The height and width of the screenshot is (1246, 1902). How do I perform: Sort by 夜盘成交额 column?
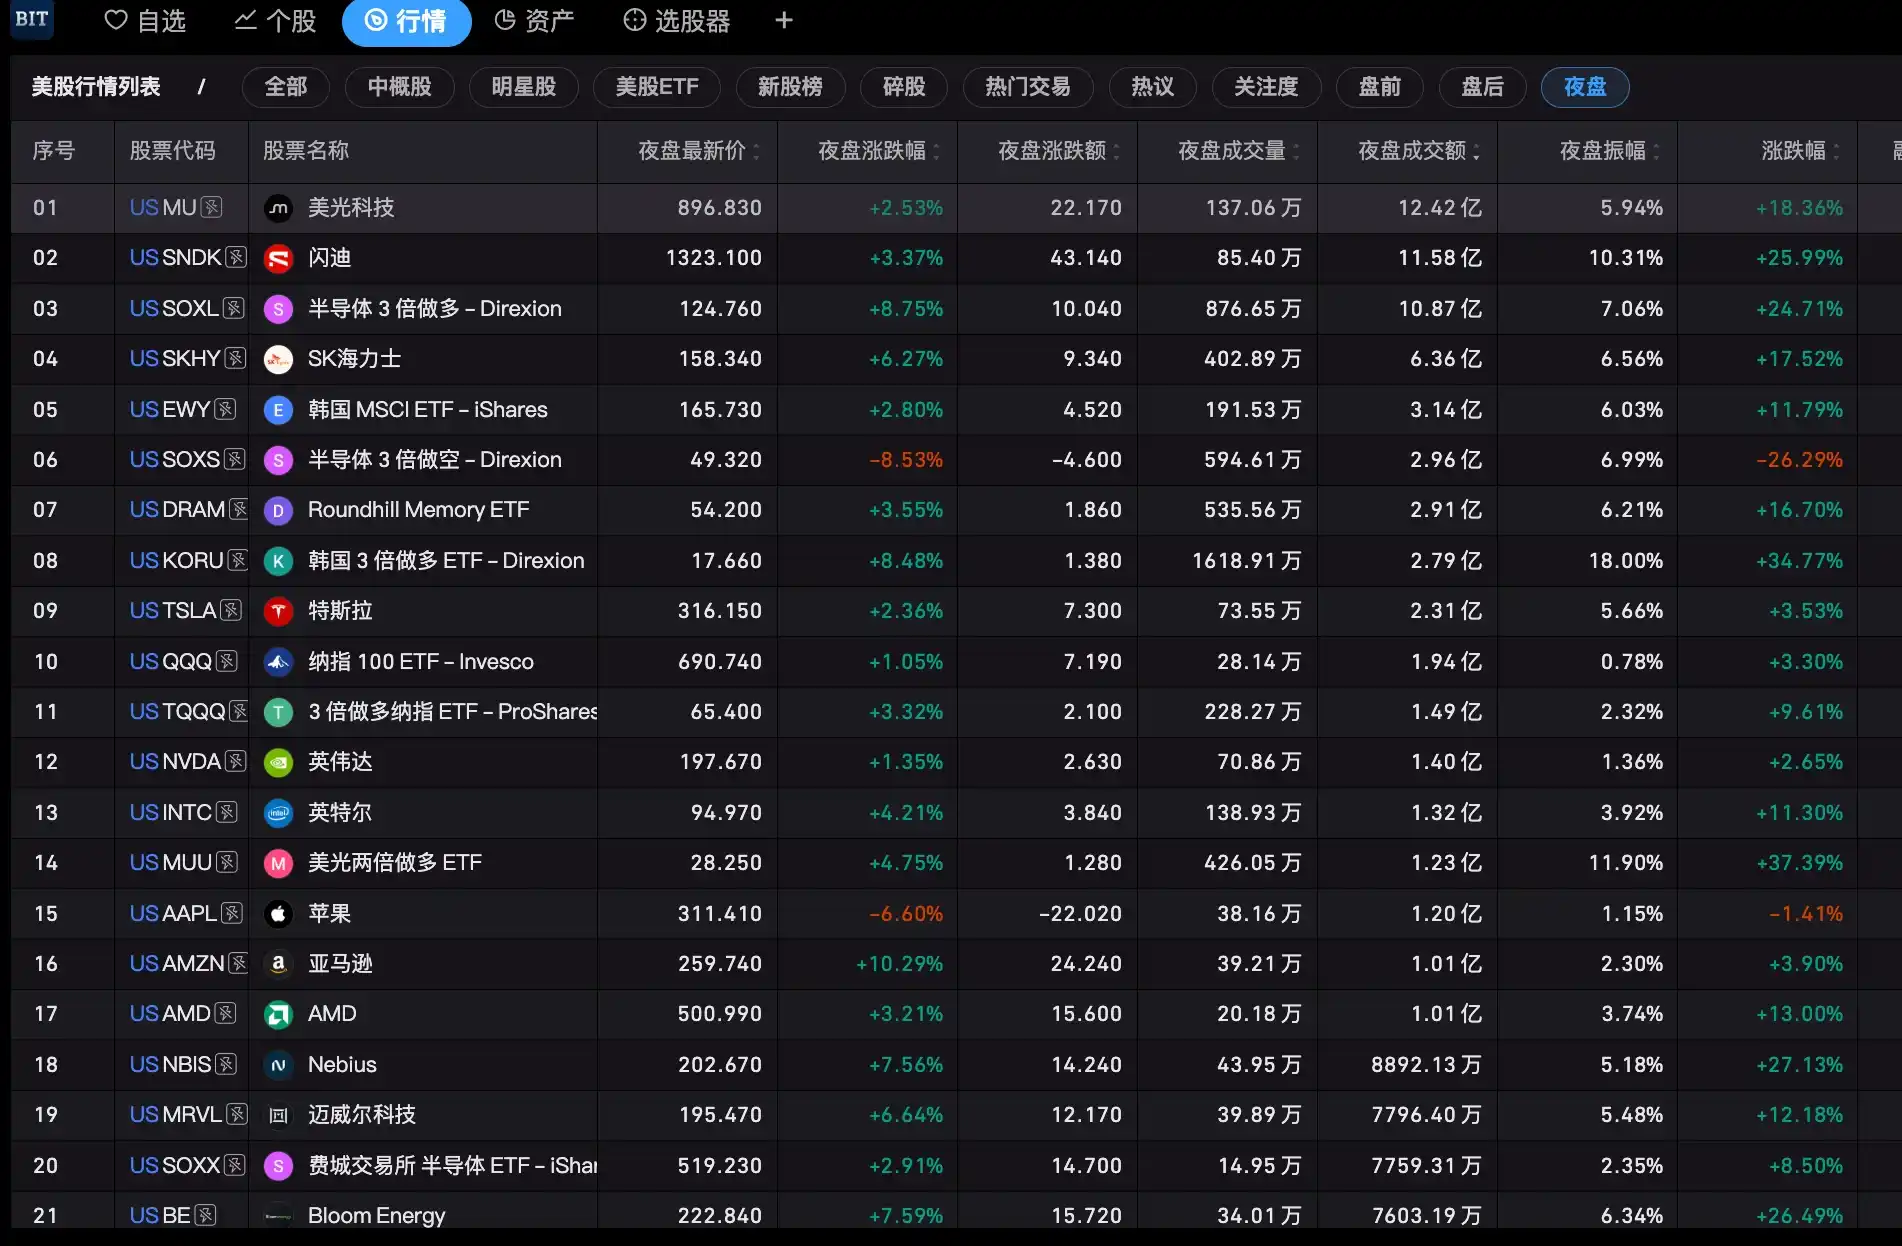[1419, 151]
